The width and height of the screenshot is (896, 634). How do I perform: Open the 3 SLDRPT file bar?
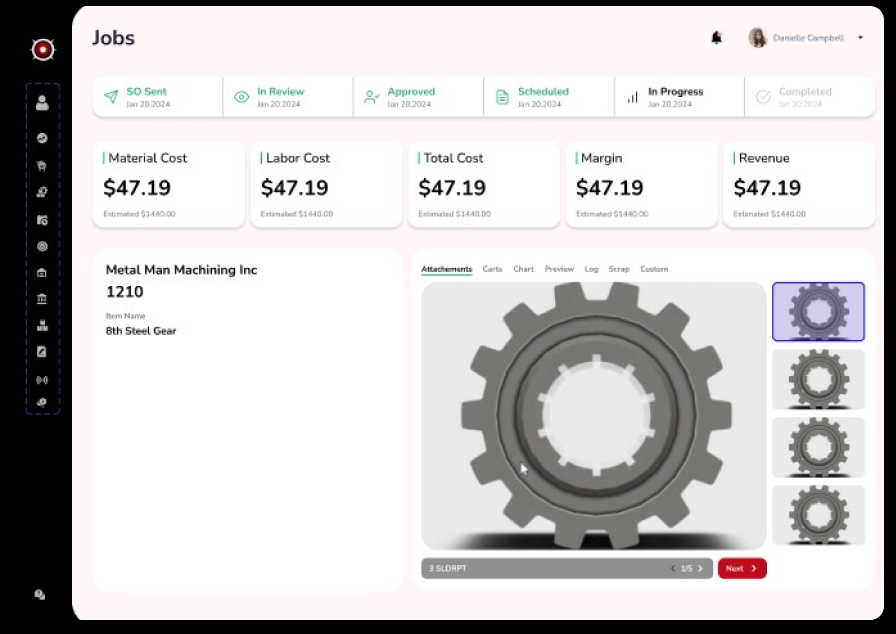[x=447, y=568]
